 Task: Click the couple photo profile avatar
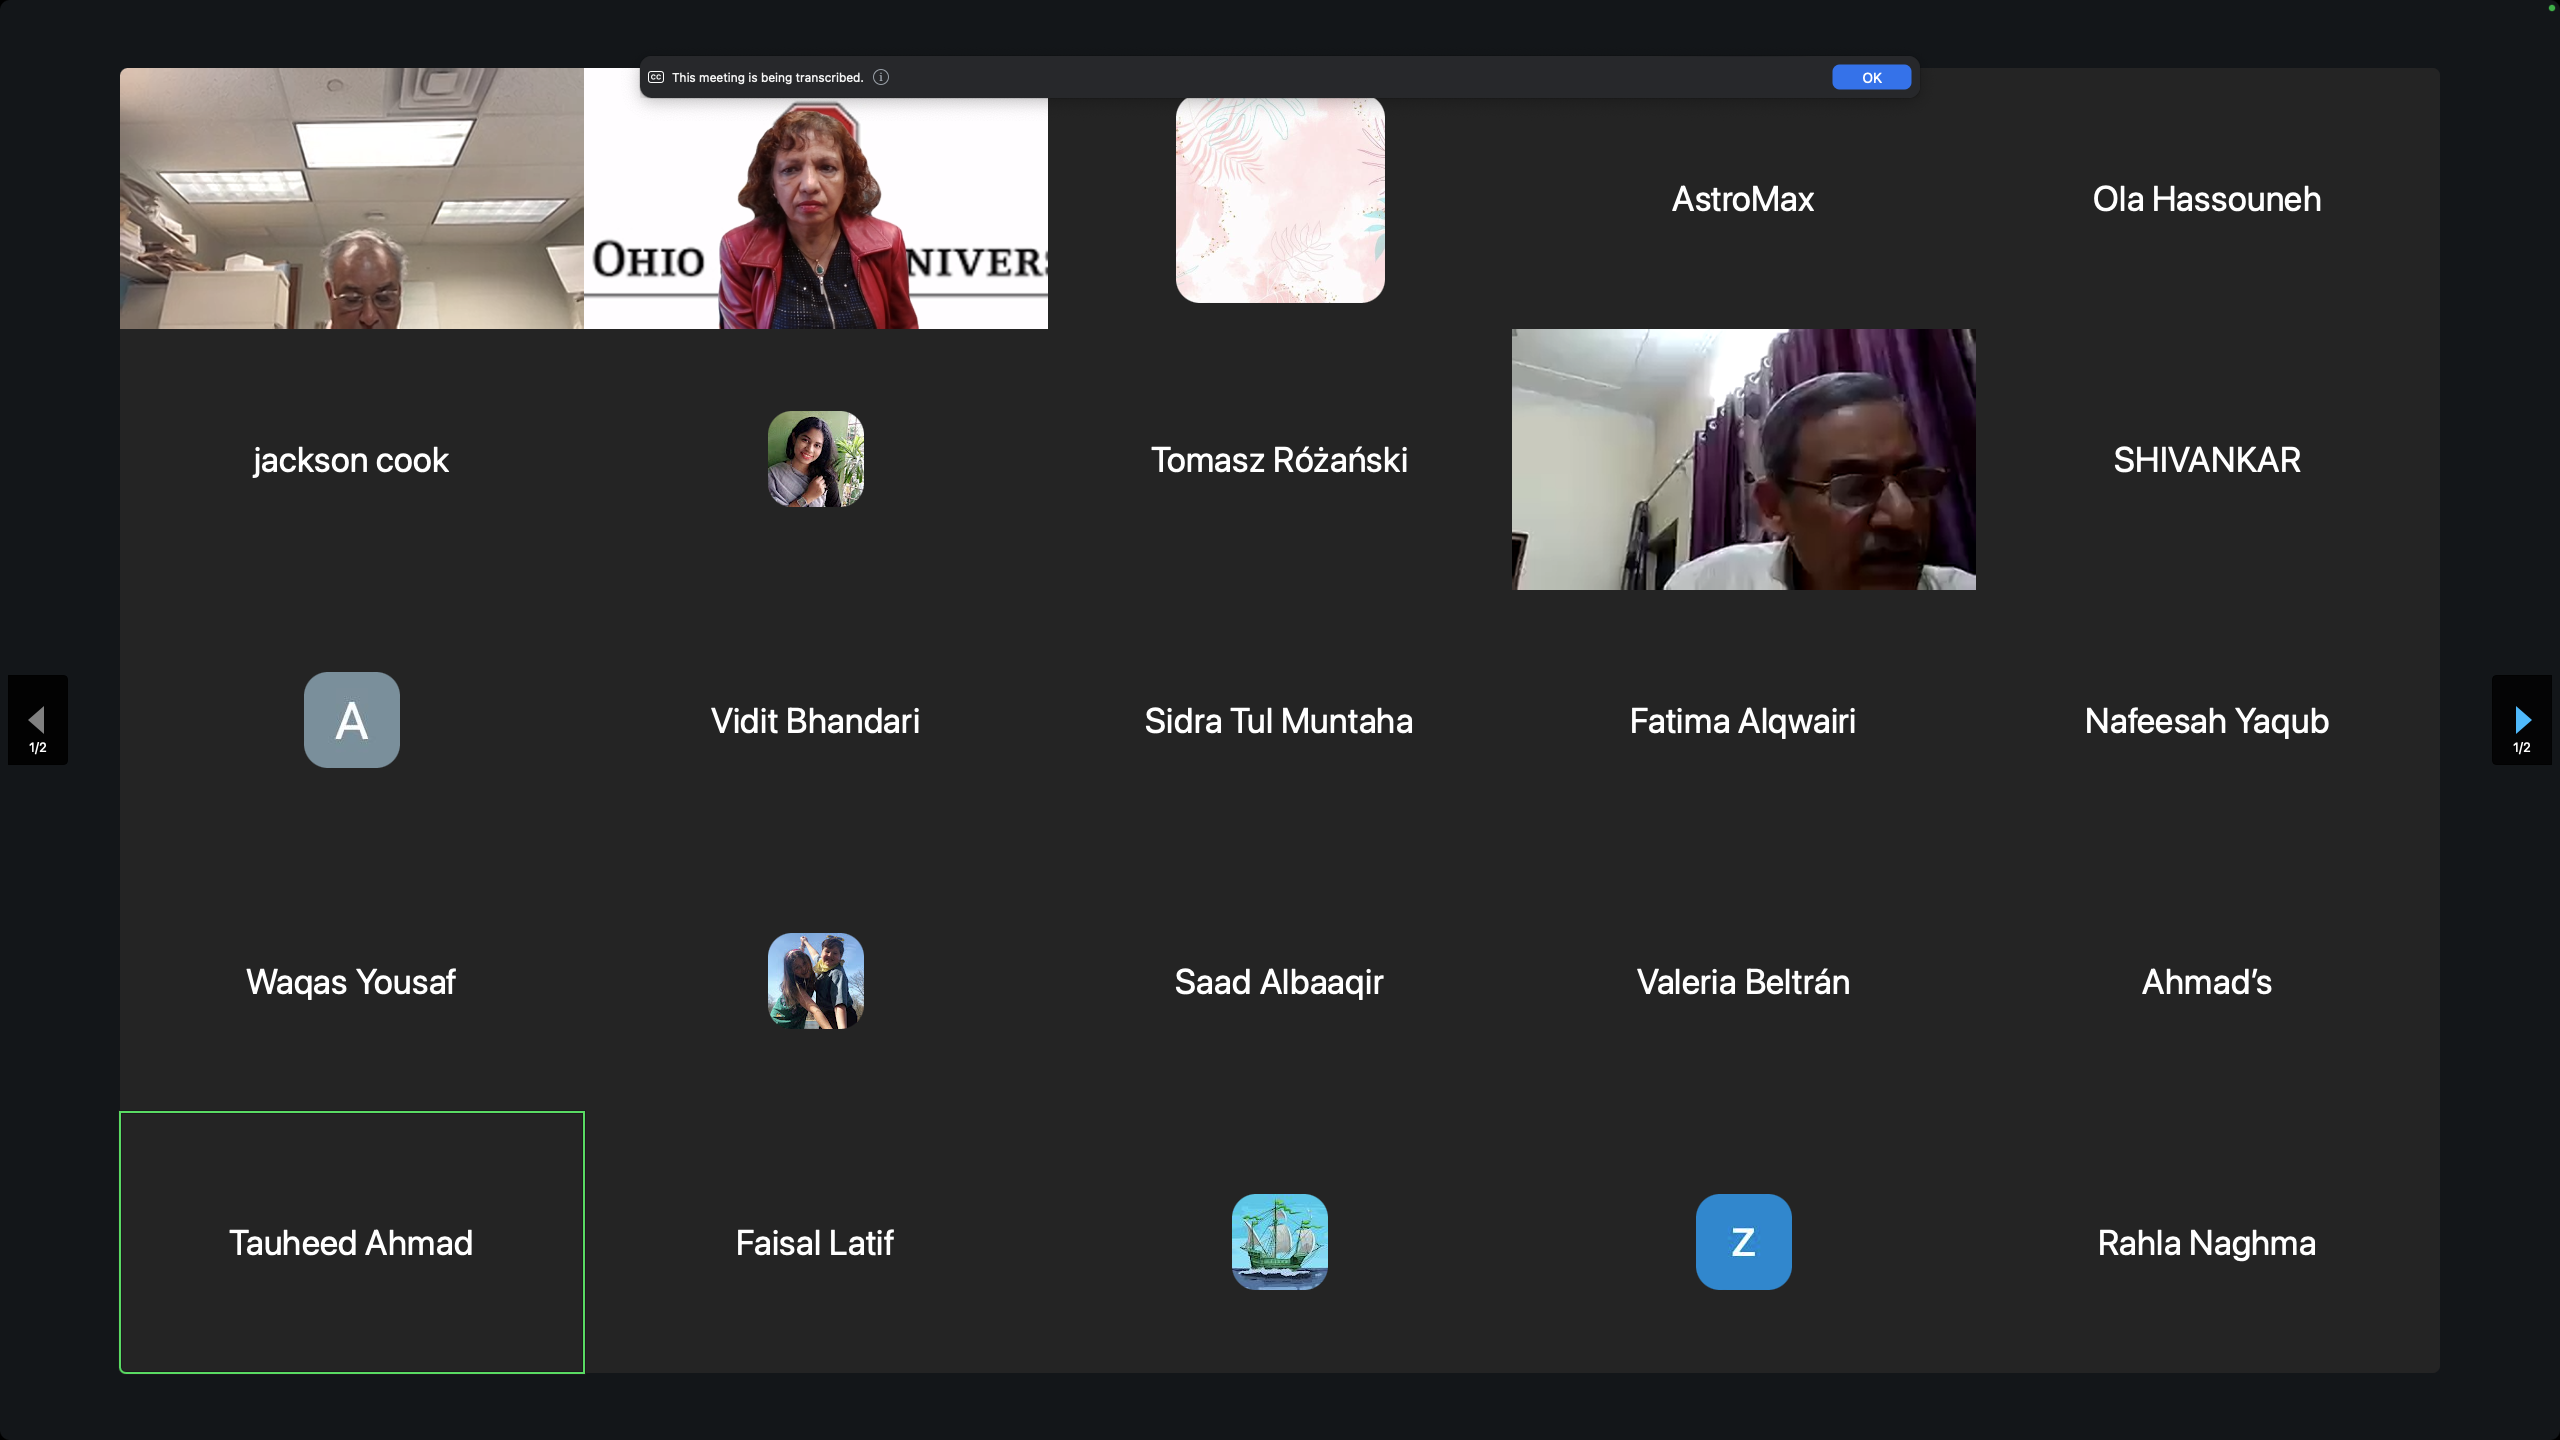(815, 981)
